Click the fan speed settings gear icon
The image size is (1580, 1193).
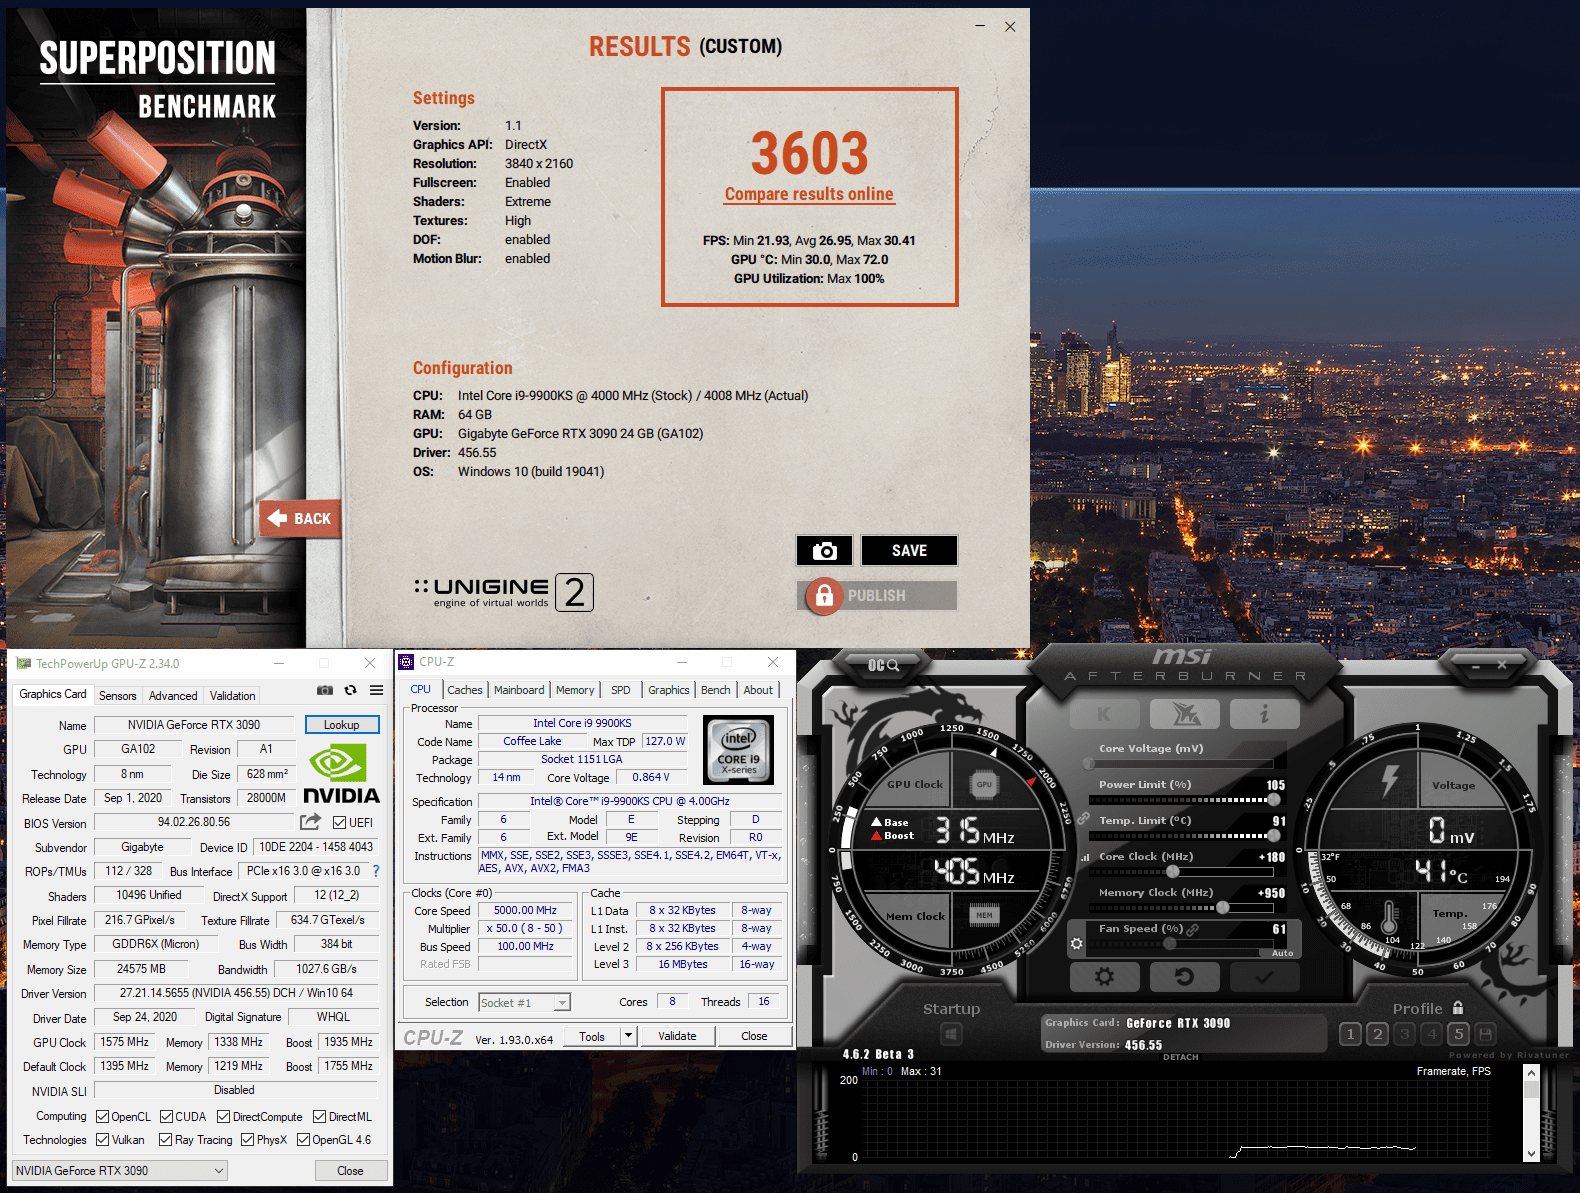[1077, 943]
